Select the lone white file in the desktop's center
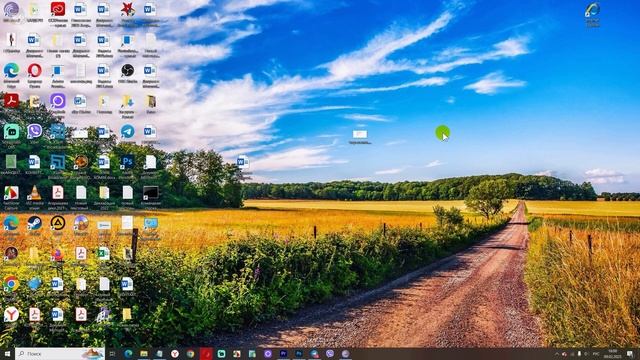This screenshot has height=360, width=640. [x=360, y=134]
